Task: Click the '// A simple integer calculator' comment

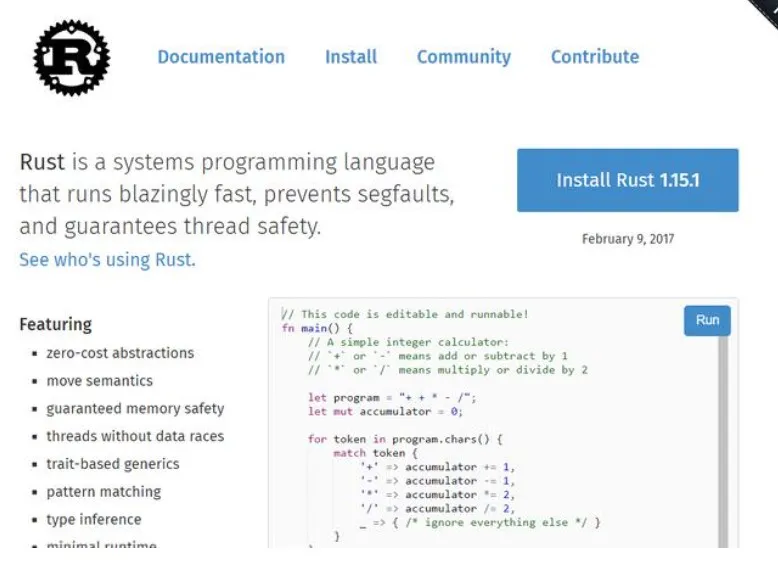Action: (408, 342)
